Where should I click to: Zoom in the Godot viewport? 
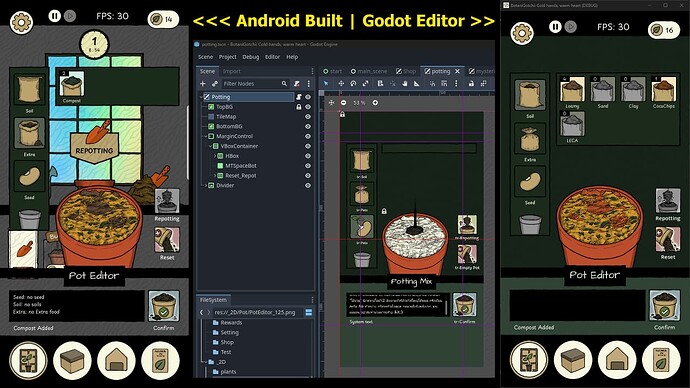tap(375, 102)
